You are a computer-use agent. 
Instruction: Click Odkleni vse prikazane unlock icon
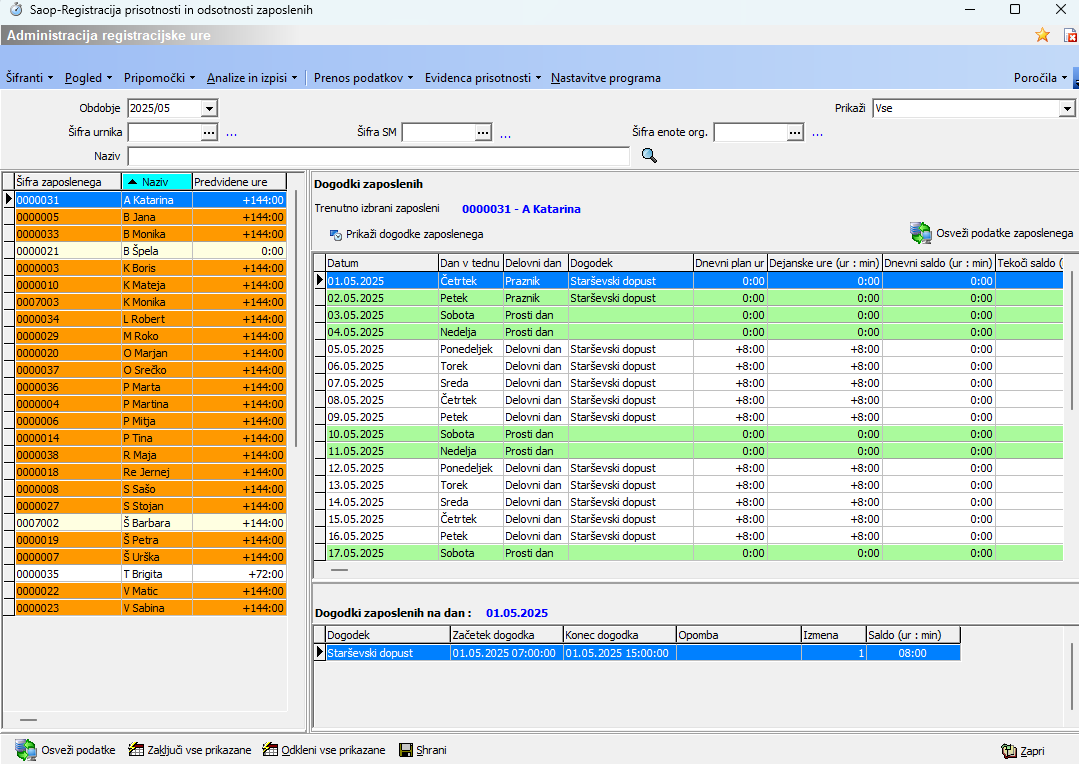tap(270, 750)
